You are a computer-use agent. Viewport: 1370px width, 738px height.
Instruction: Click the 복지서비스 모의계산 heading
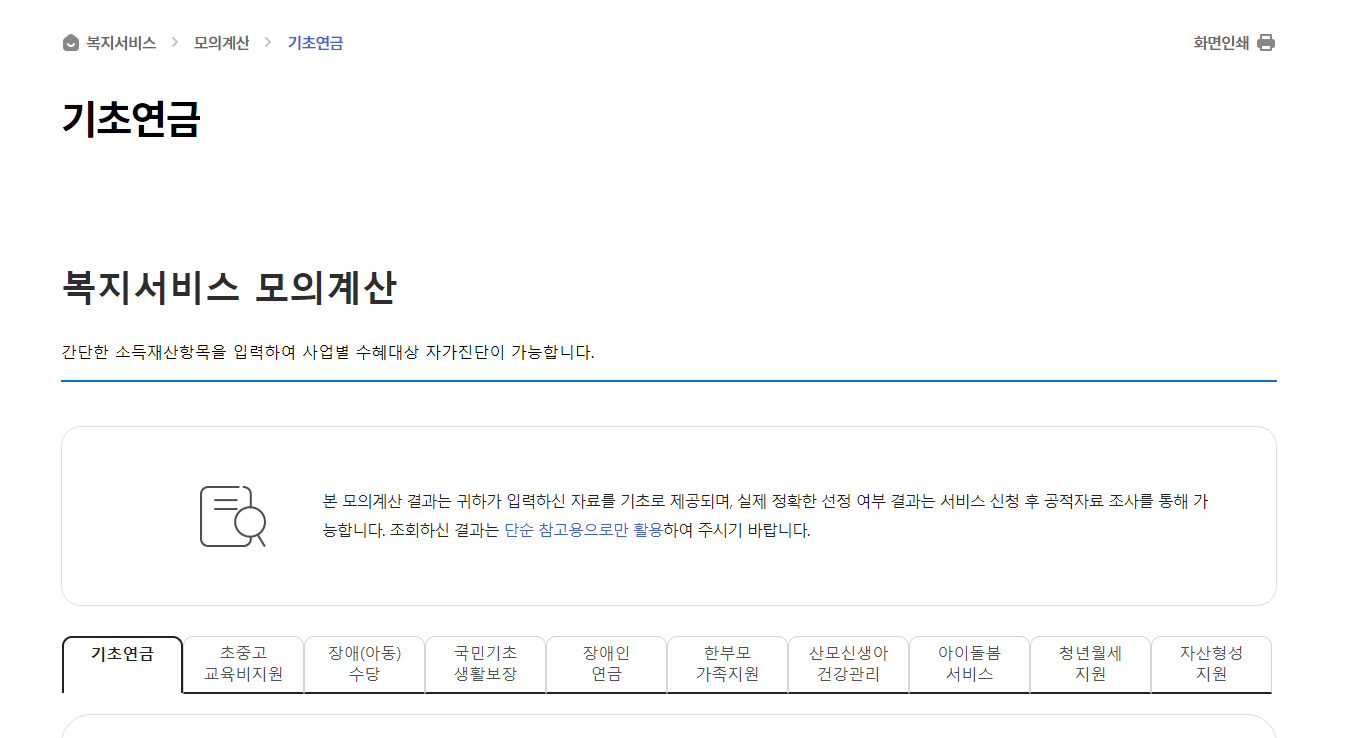(229, 288)
